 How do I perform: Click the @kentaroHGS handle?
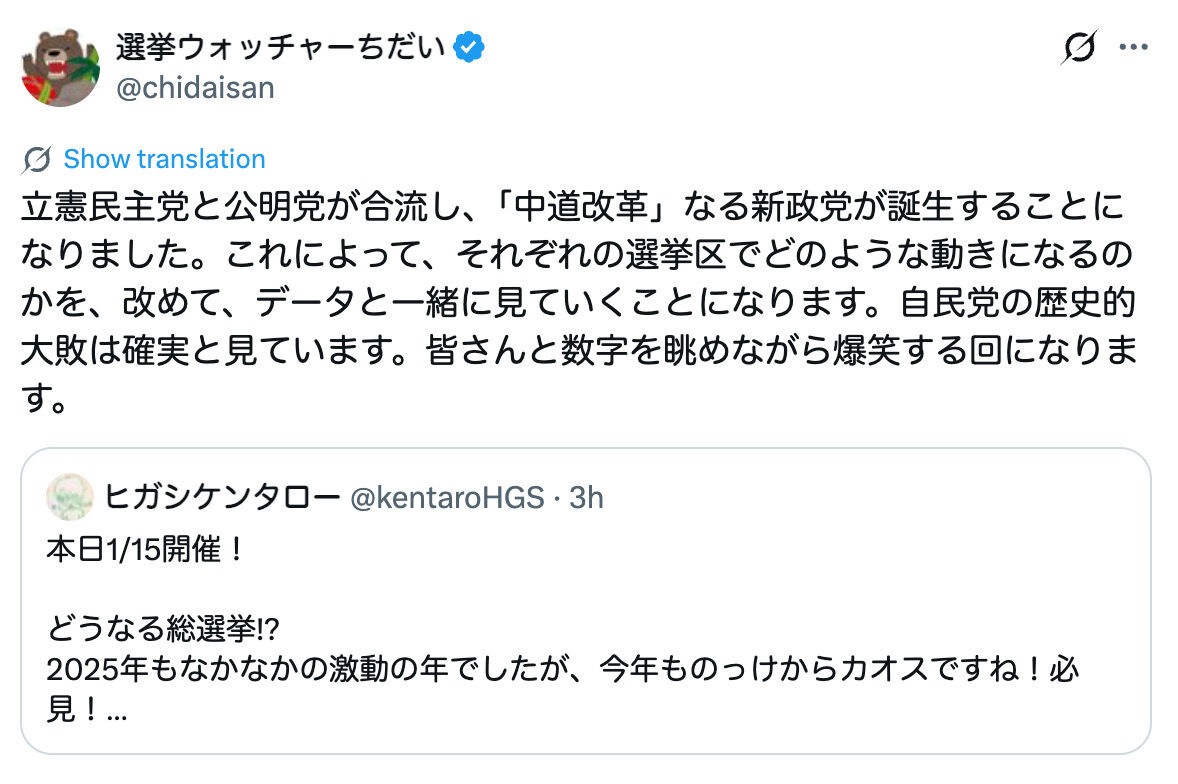pyautogui.click(x=446, y=496)
